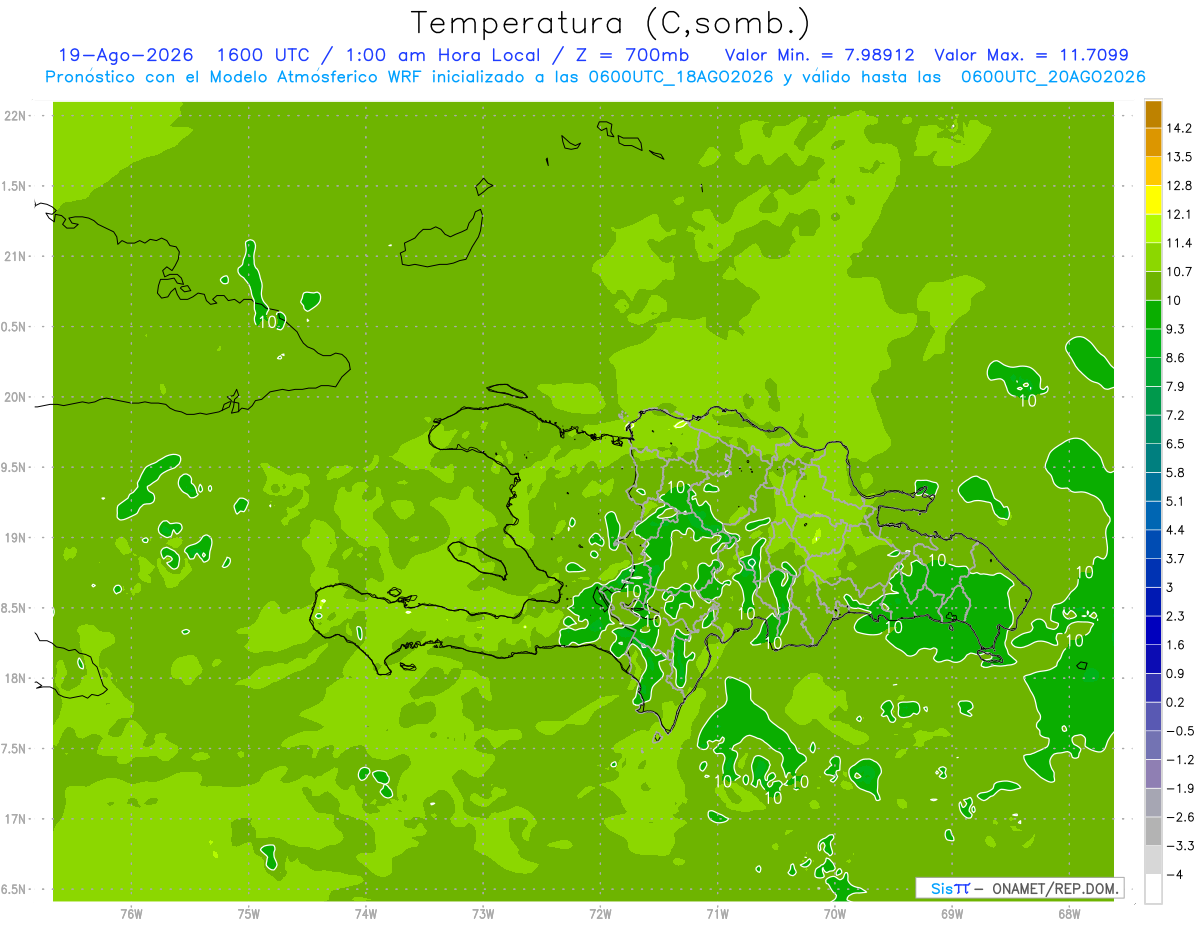Pick legend swatch between 13.5 and 14.2
This screenshot has width=1200, height=927.
(x=1153, y=143)
